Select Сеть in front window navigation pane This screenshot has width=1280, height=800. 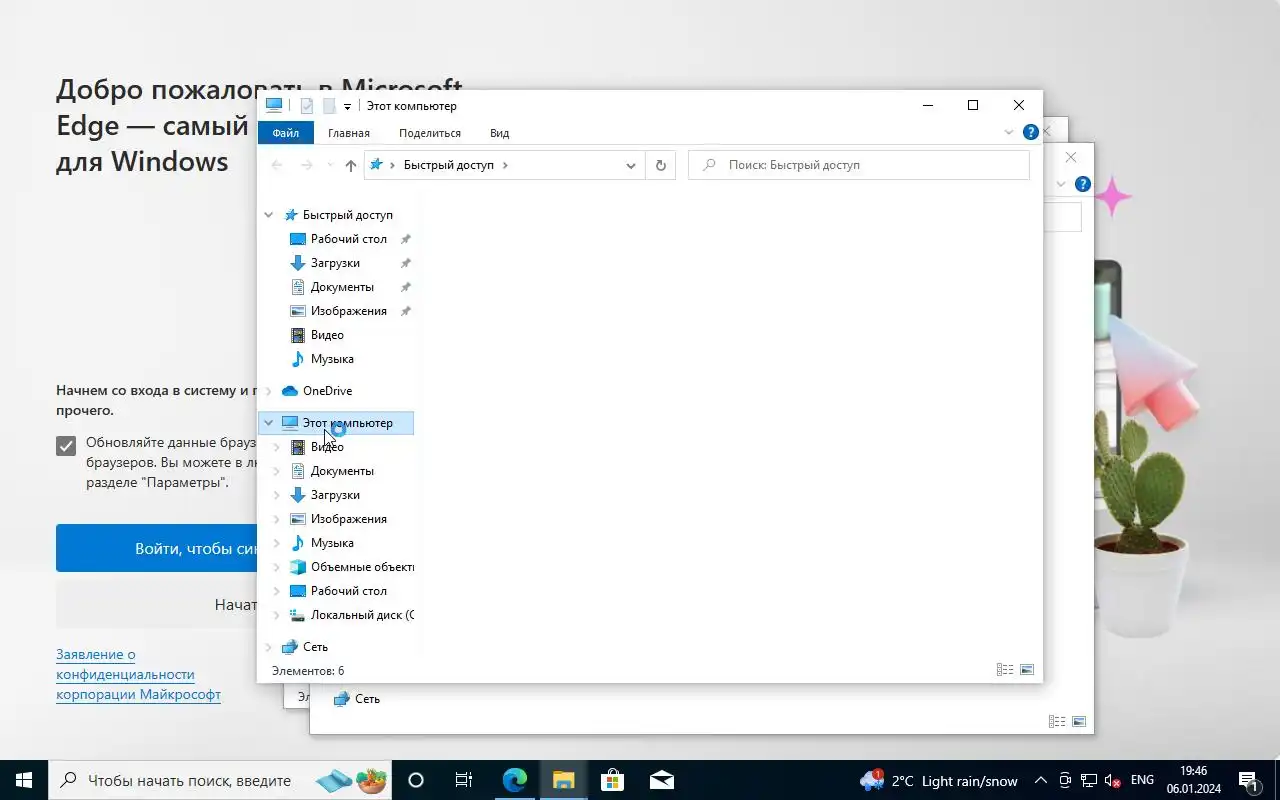pyautogui.click(x=315, y=647)
